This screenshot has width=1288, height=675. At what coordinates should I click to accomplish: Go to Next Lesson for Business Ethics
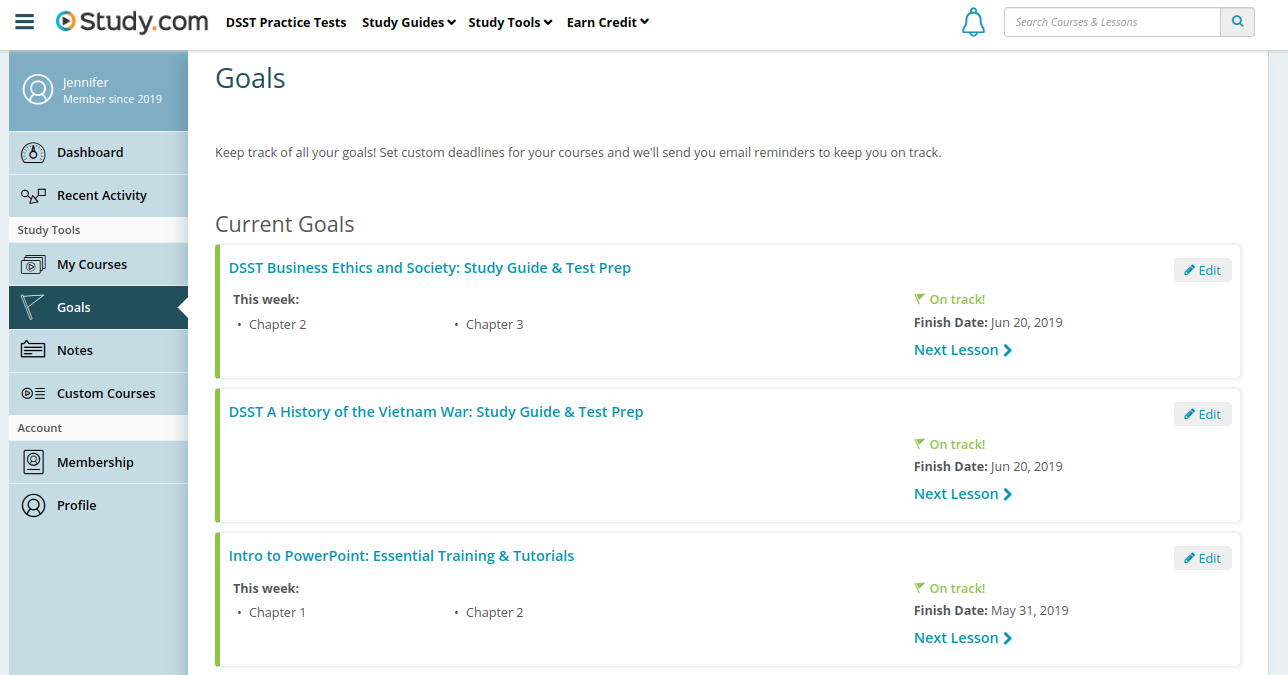tap(963, 350)
